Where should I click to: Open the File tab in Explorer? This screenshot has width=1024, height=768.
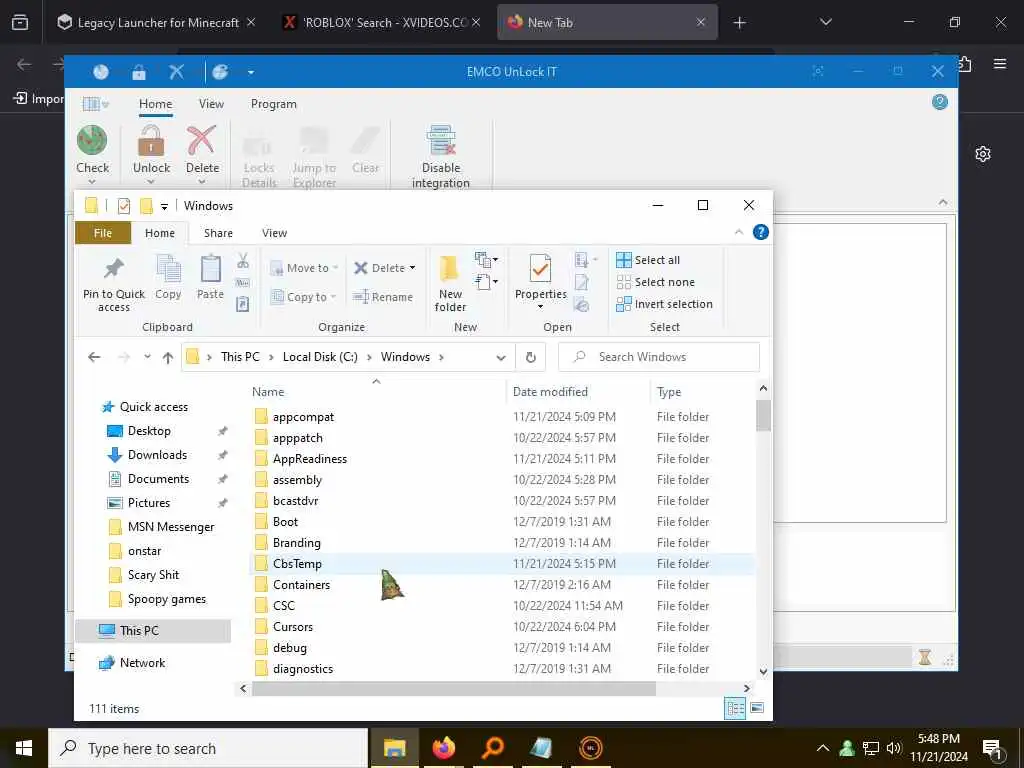[x=103, y=233]
